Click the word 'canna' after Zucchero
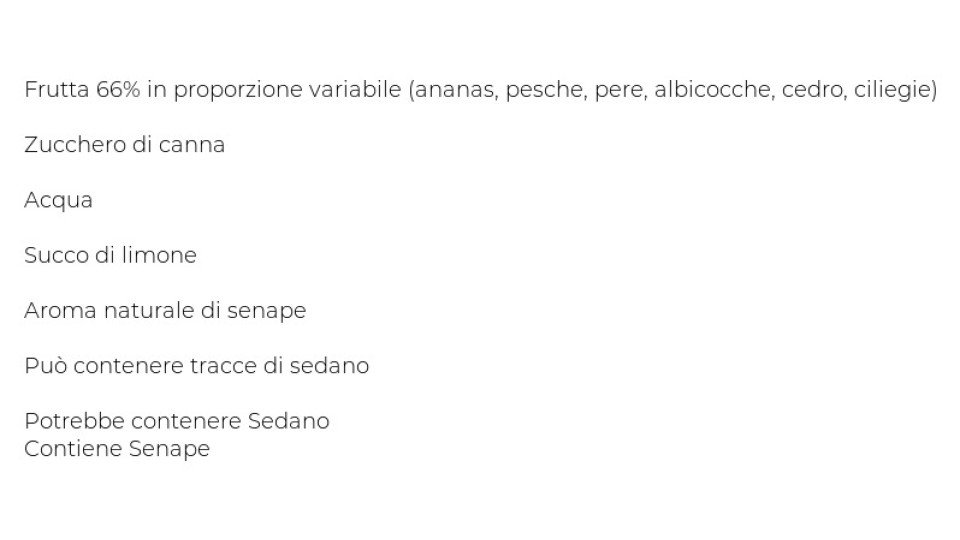 click(192, 146)
